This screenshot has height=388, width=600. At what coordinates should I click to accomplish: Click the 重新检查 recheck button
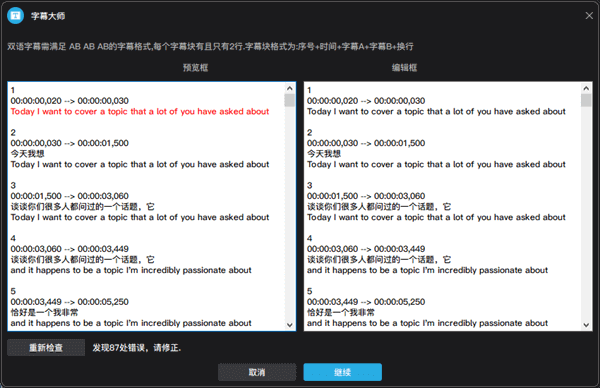(46, 347)
